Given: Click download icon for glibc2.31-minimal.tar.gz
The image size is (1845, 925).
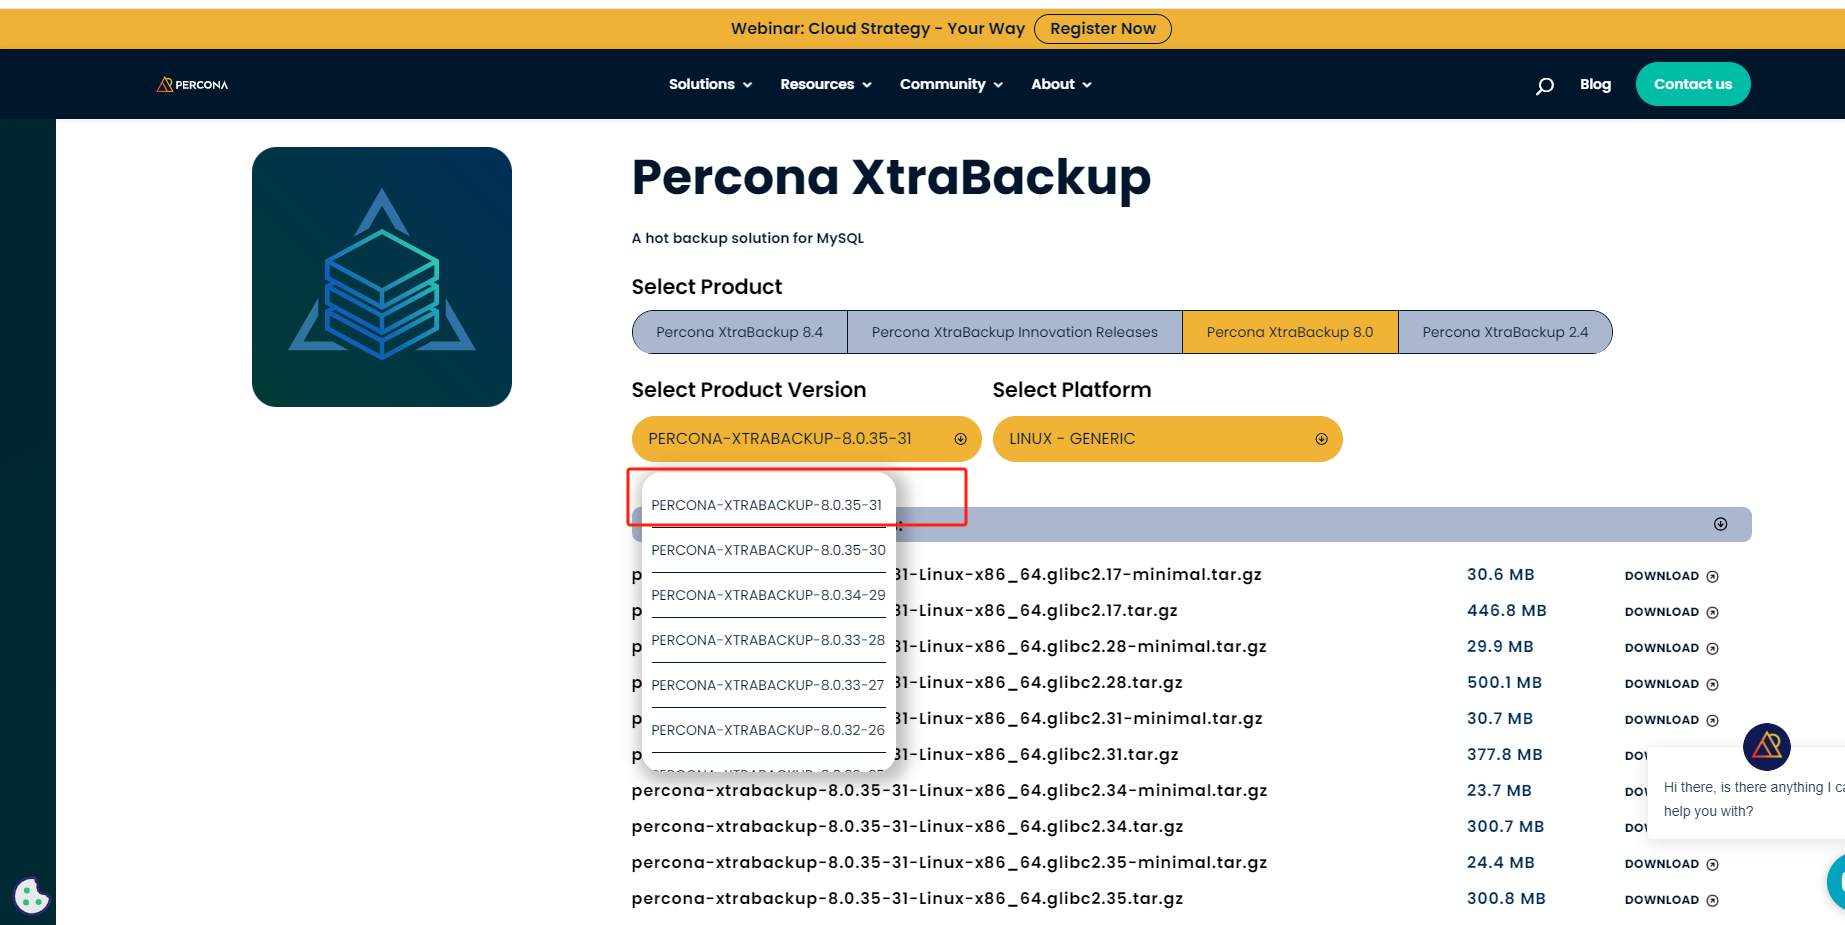Looking at the screenshot, I should point(1712,720).
